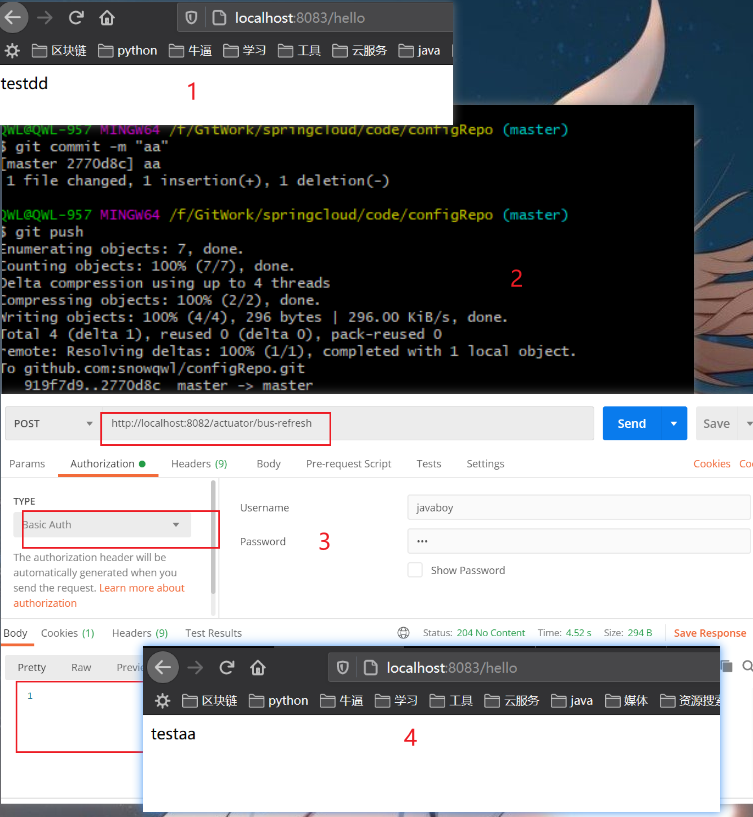
Task: Open the request Body tab
Action: (x=268, y=464)
